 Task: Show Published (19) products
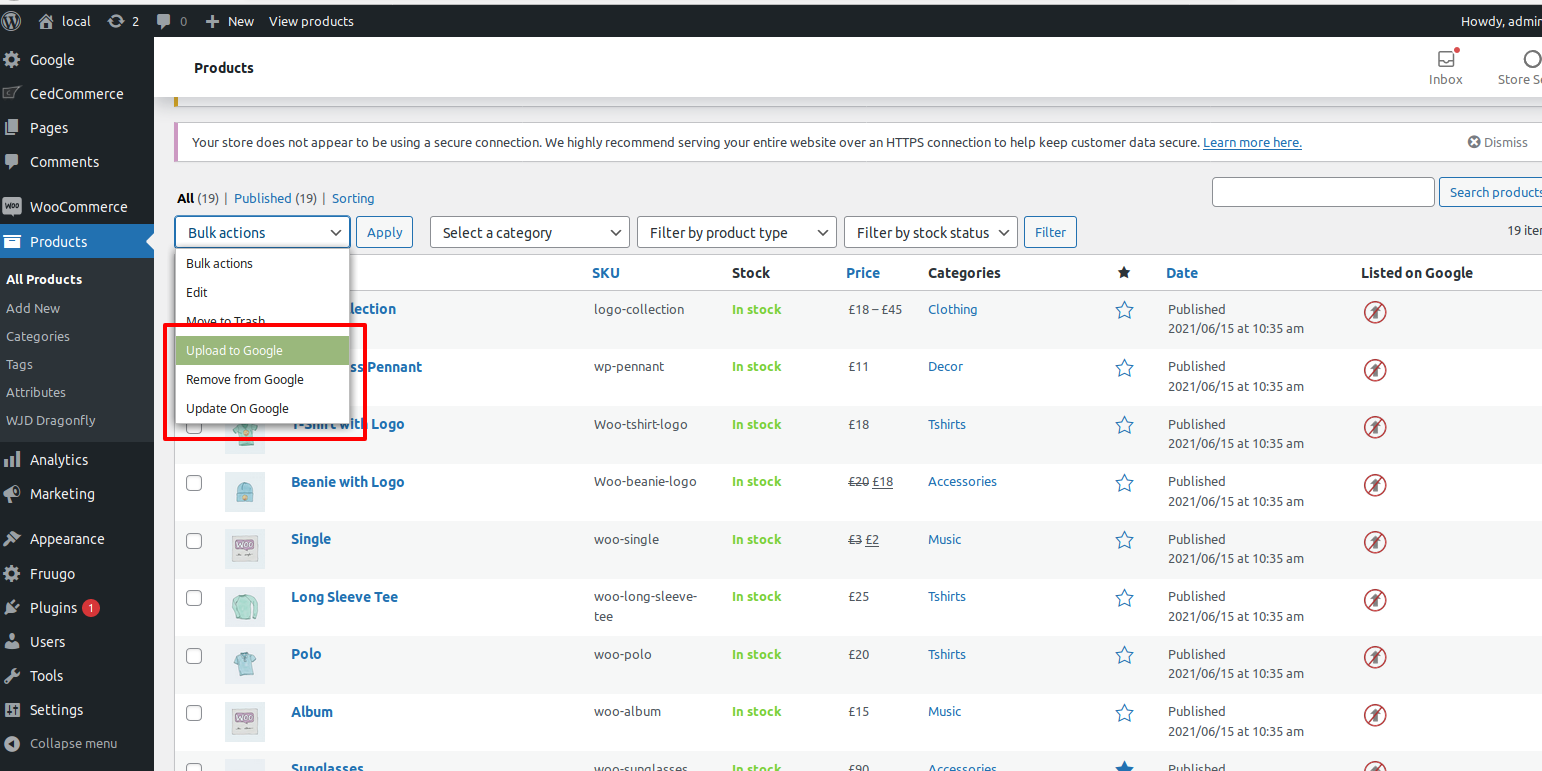click(x=276, y=198)
